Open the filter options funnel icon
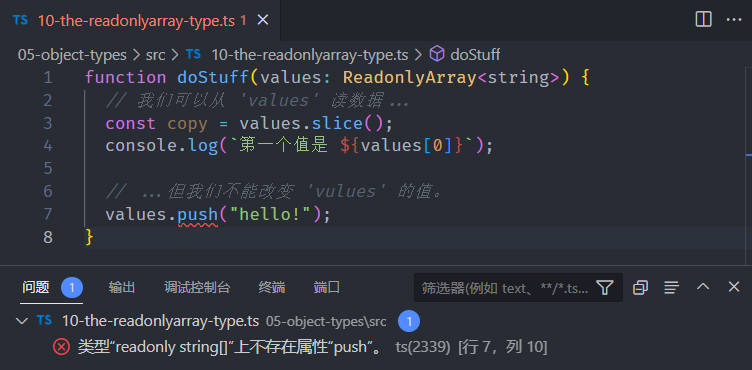The image size is (752, 370). click(605, 287)
